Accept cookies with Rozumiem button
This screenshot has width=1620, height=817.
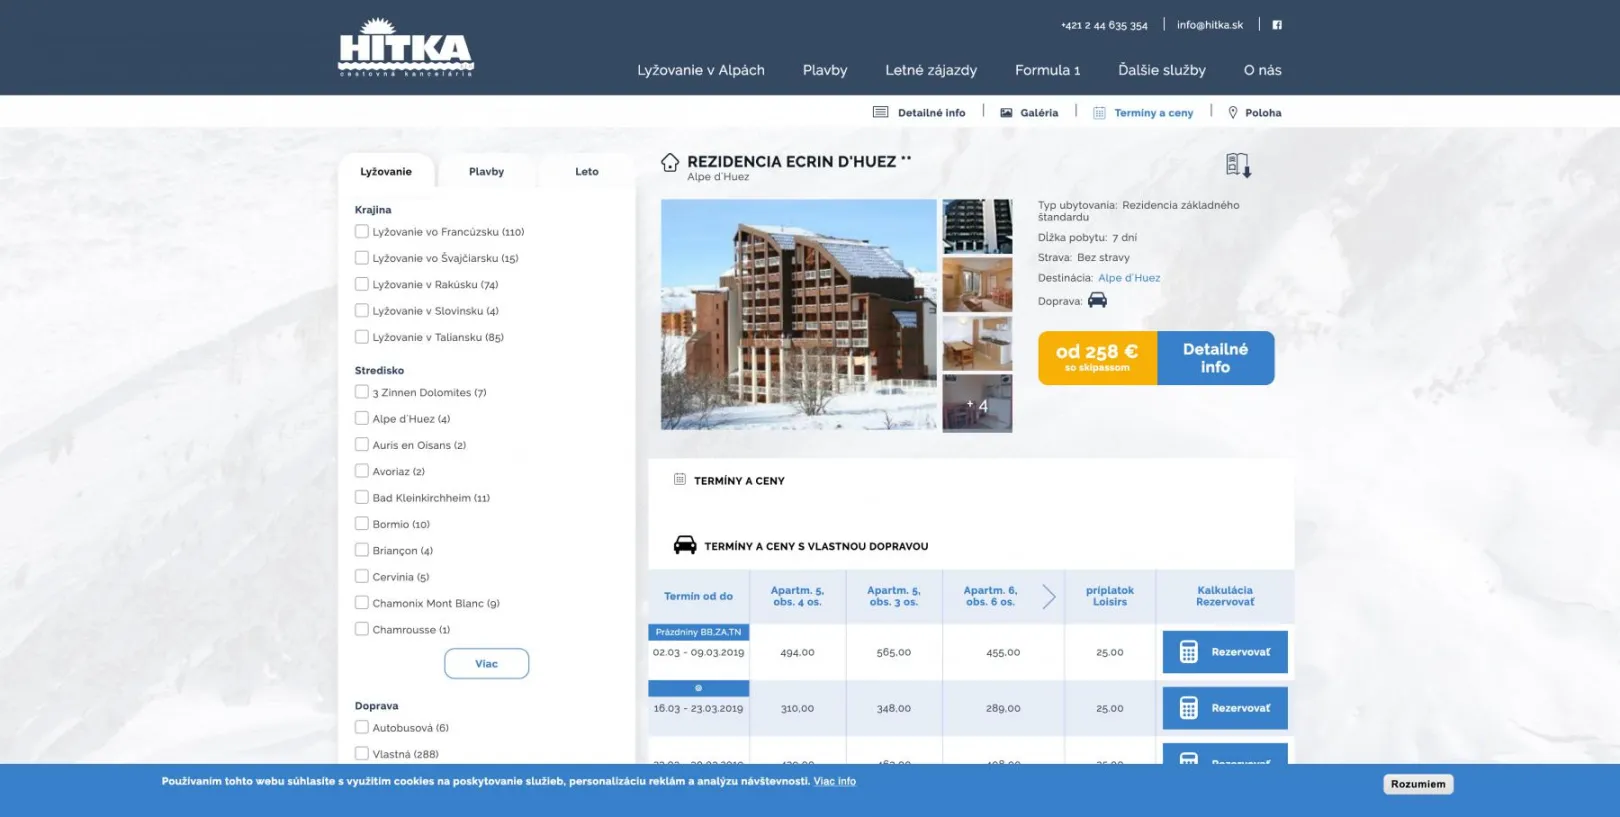click(x=1418, y=784)
